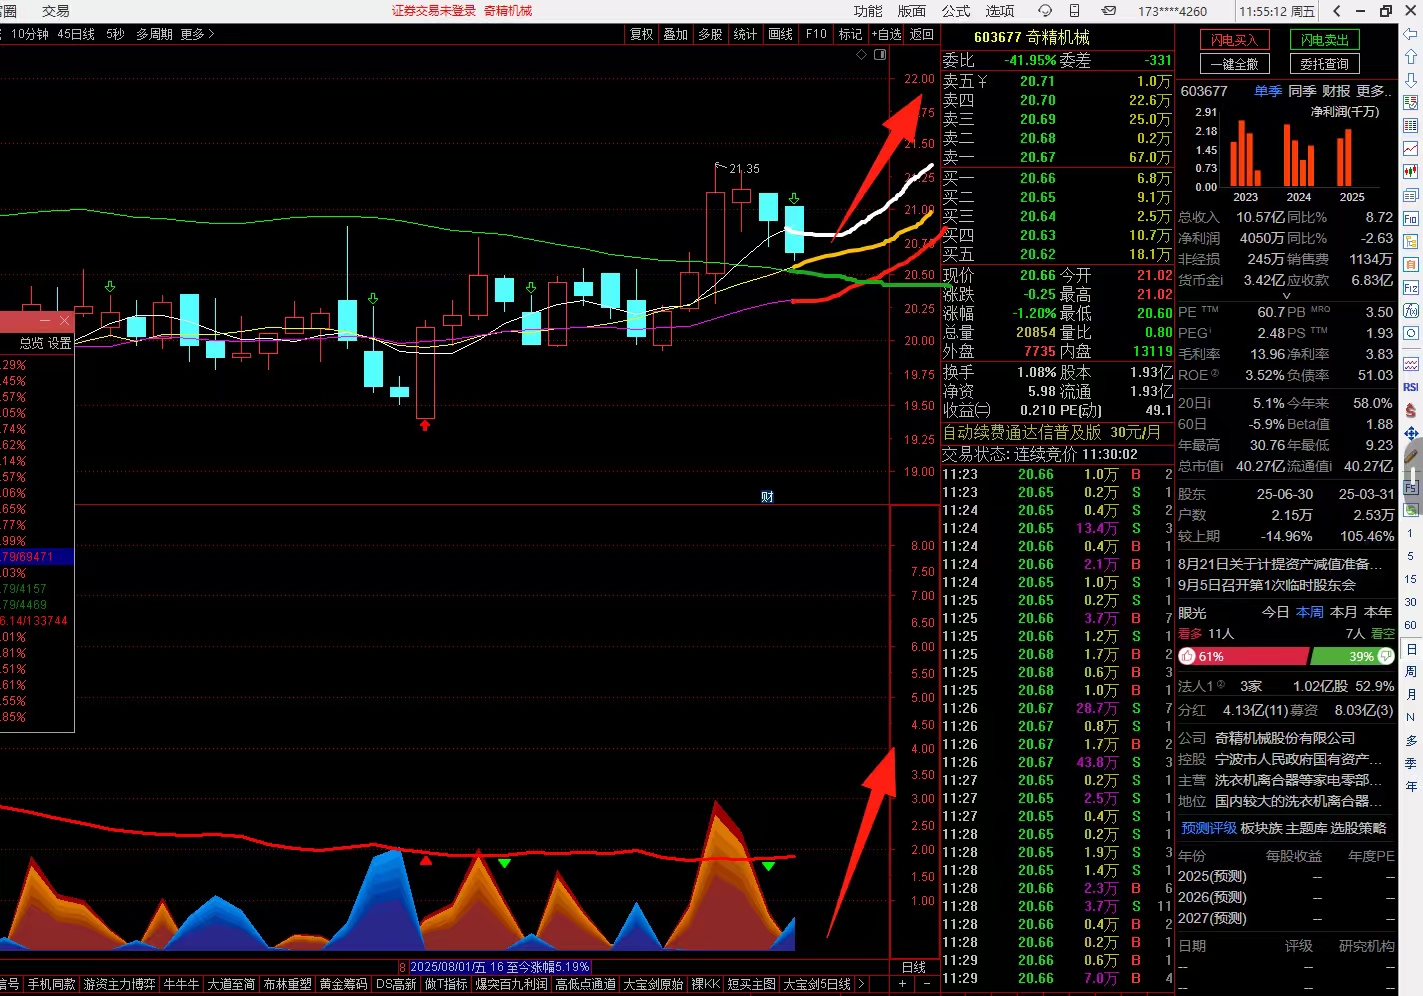The height and width of the screenshot is (996, 1423).
Task: Select 今日 in the 眼光 sentiment row
Action: point(1275,612)
